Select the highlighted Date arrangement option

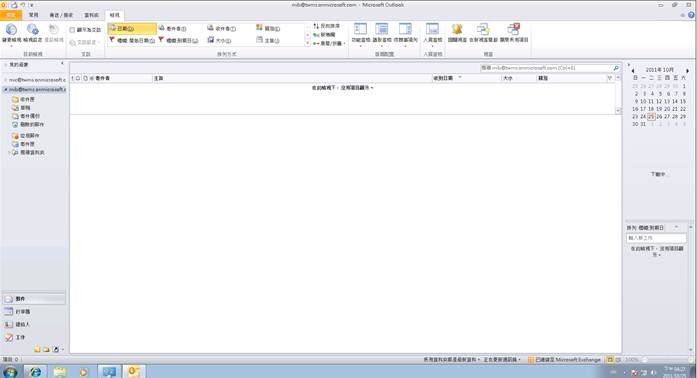tap(132, 28)
